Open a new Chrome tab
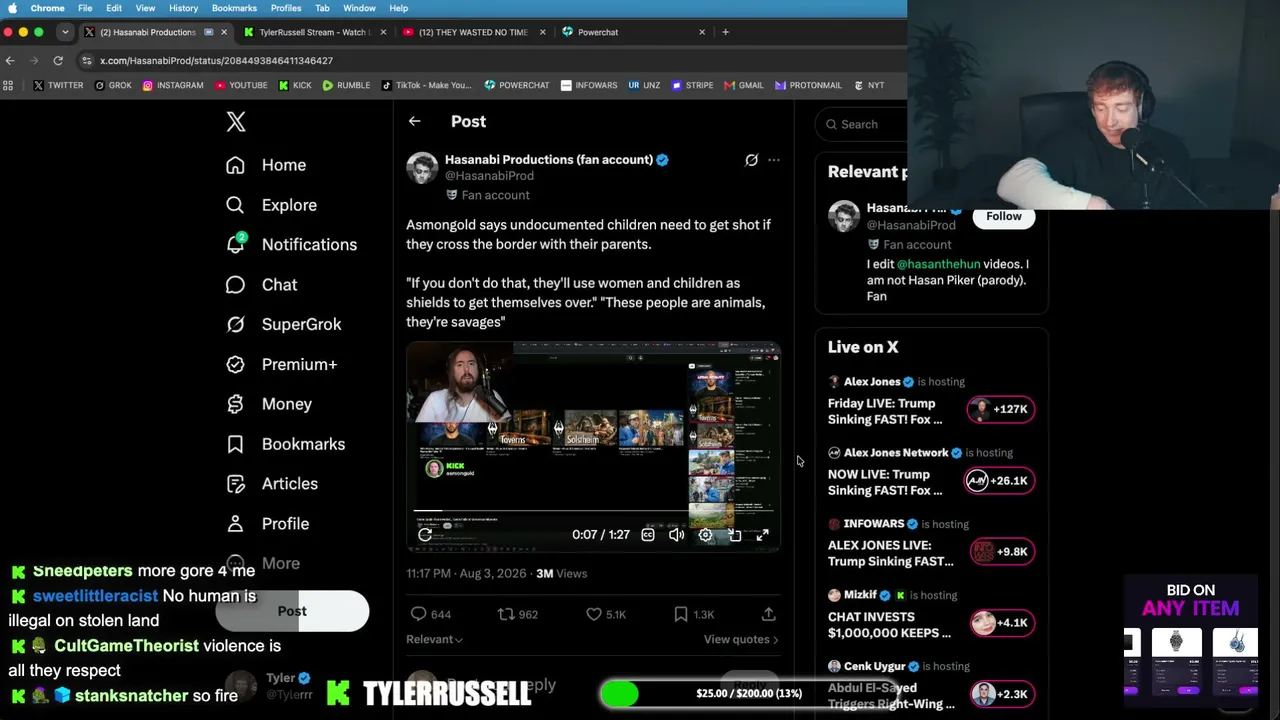 [x=725, y=32]
